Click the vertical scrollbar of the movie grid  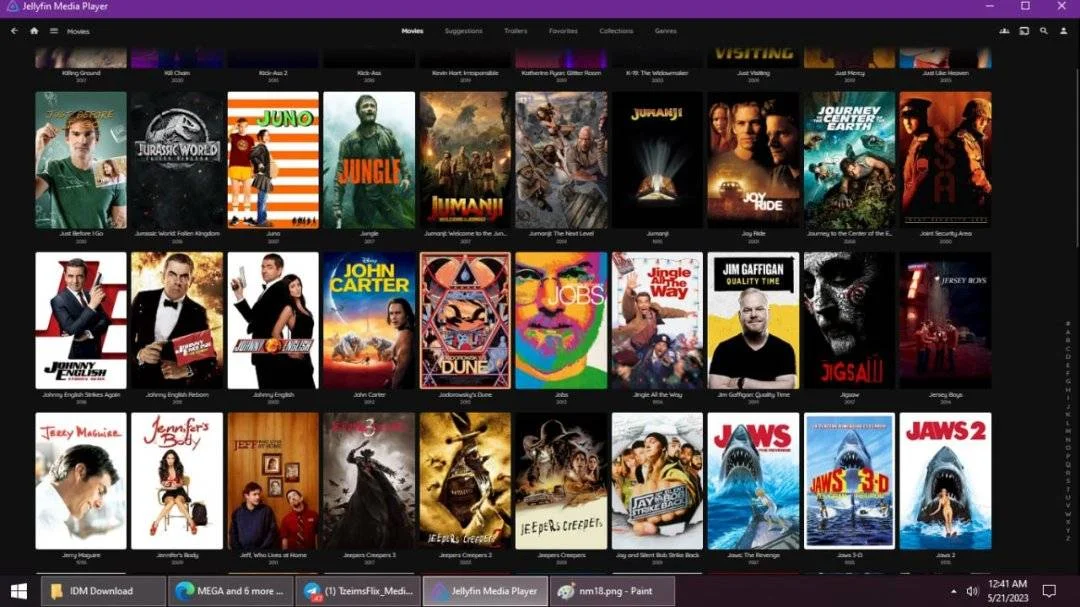1077,148
